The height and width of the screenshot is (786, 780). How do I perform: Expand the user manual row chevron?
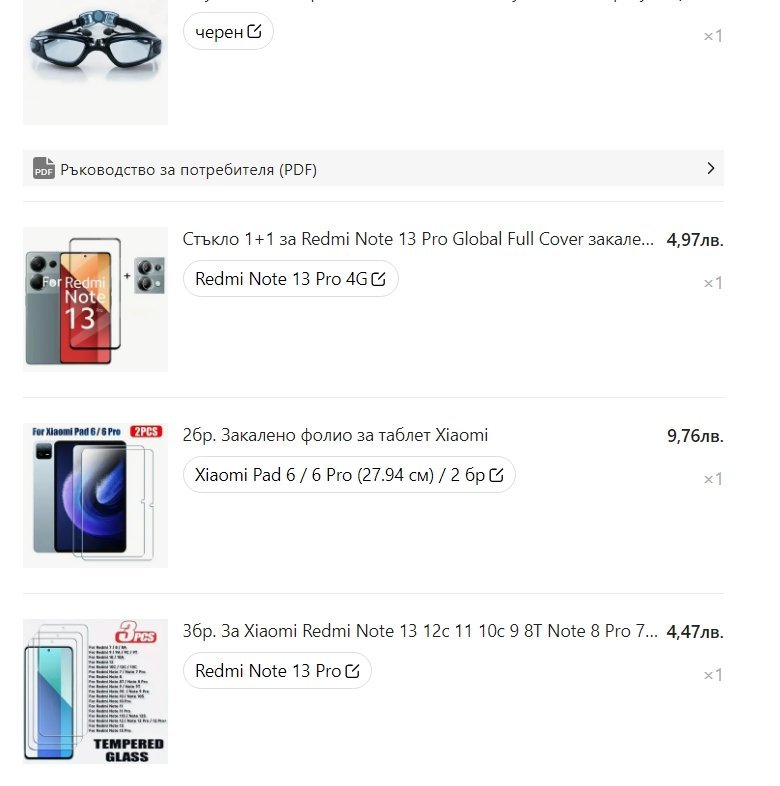[710, 168]
